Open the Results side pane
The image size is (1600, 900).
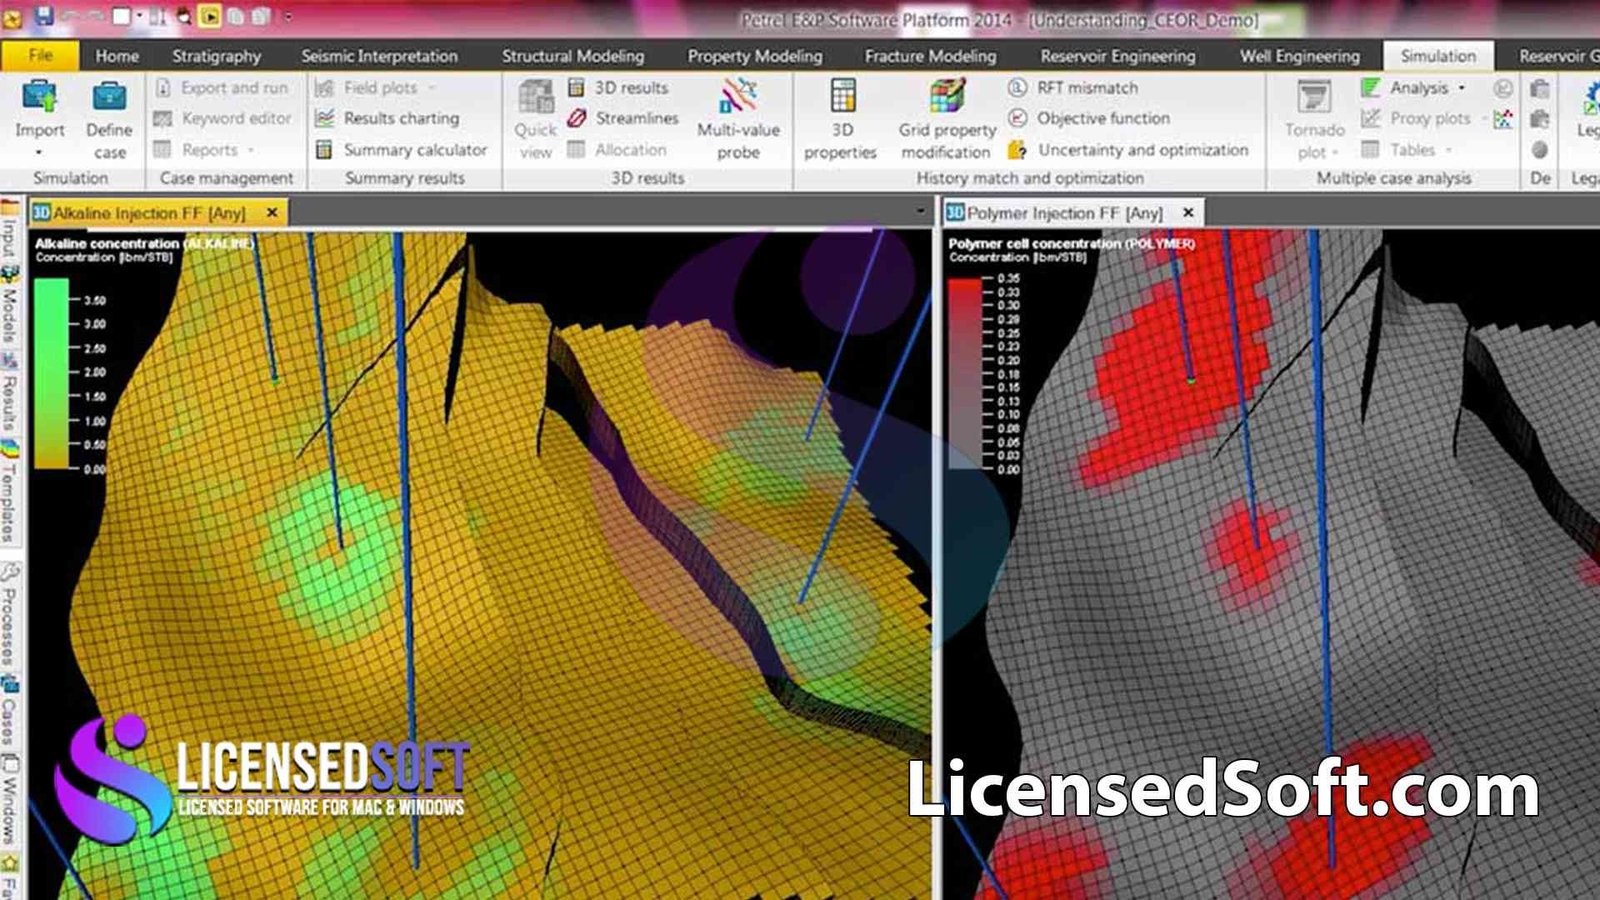9,393
